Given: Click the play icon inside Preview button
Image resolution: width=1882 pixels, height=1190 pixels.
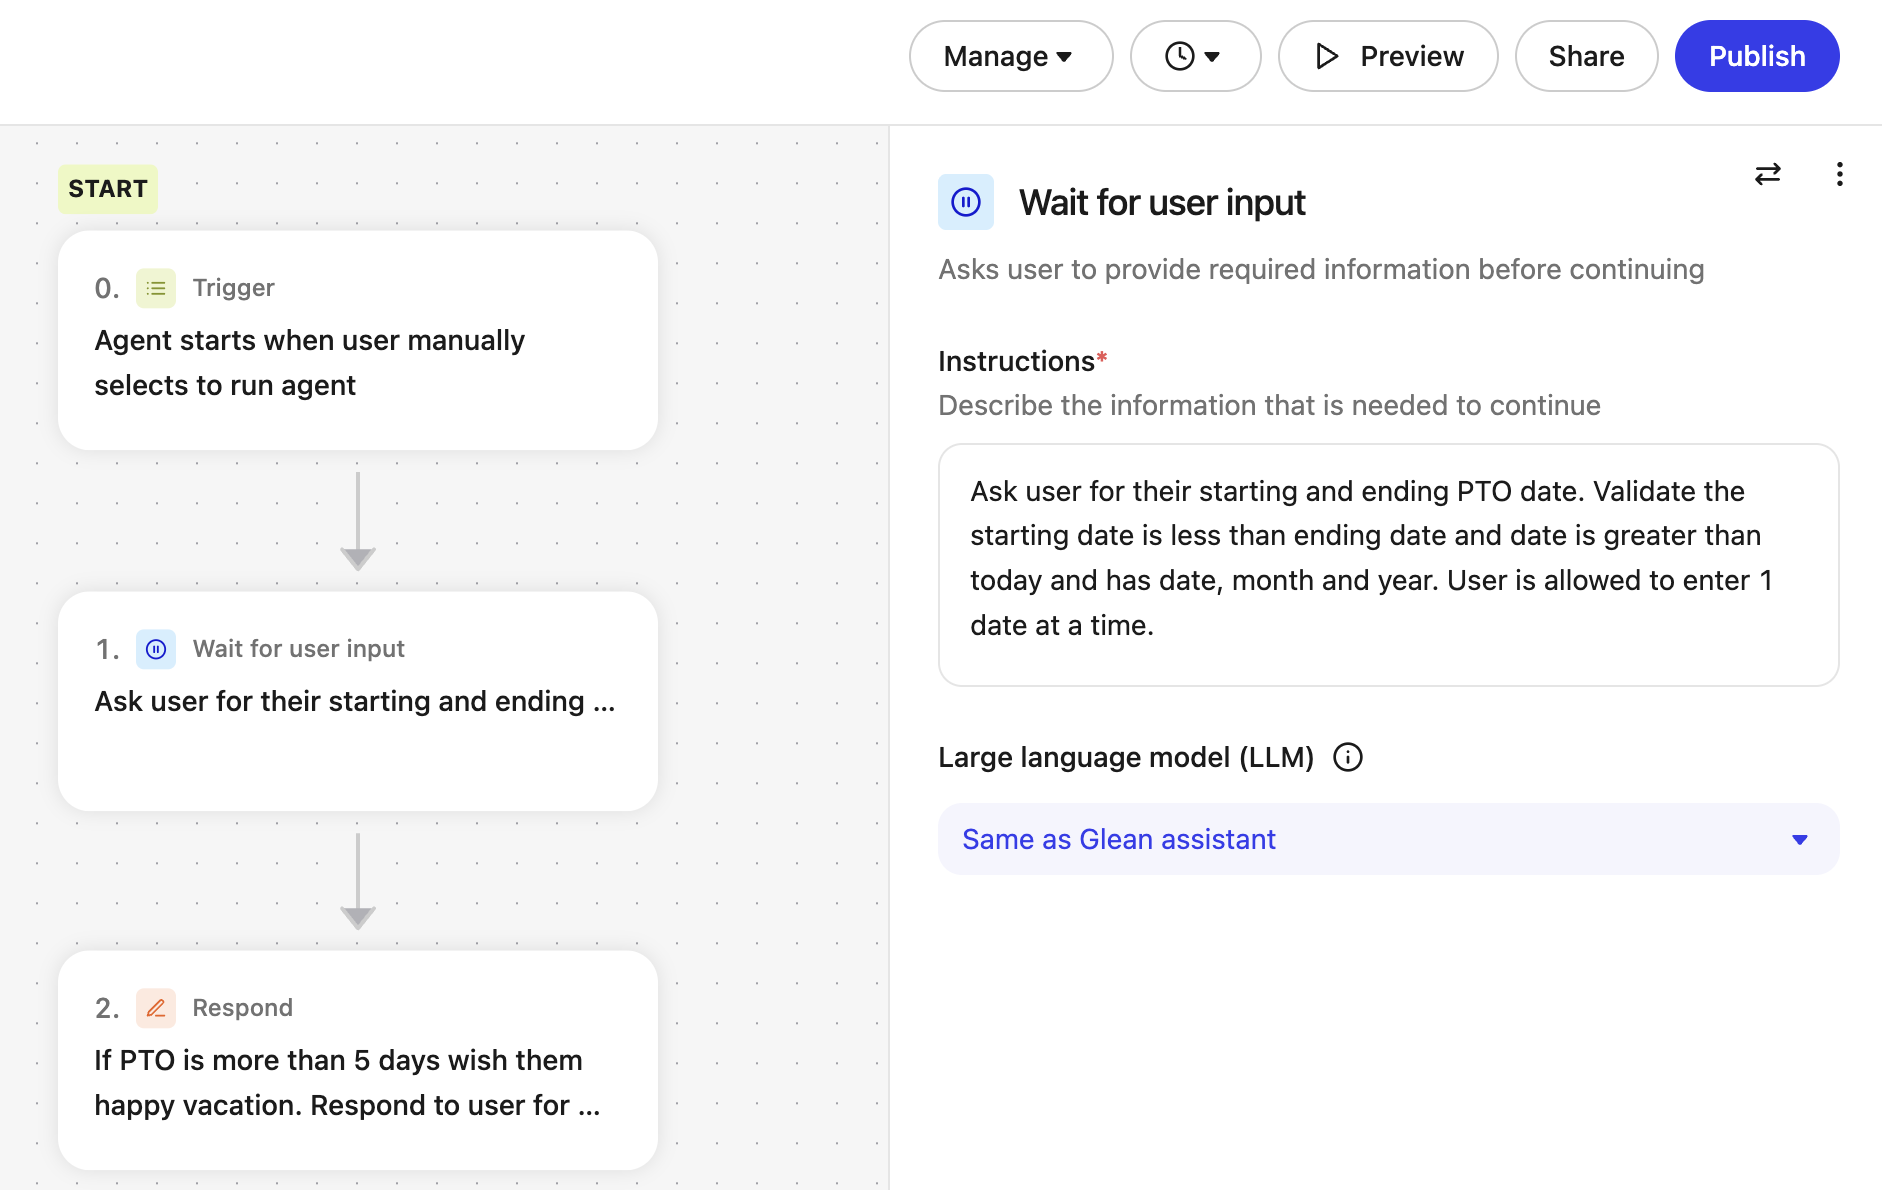Looking at the screenshot, I should pyautogui.click(x=1326, y=57).
